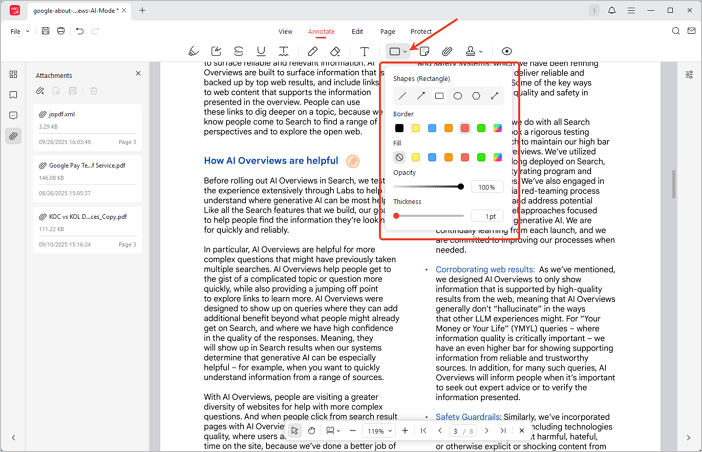Choose the Line shape

(x=402, y=96)
